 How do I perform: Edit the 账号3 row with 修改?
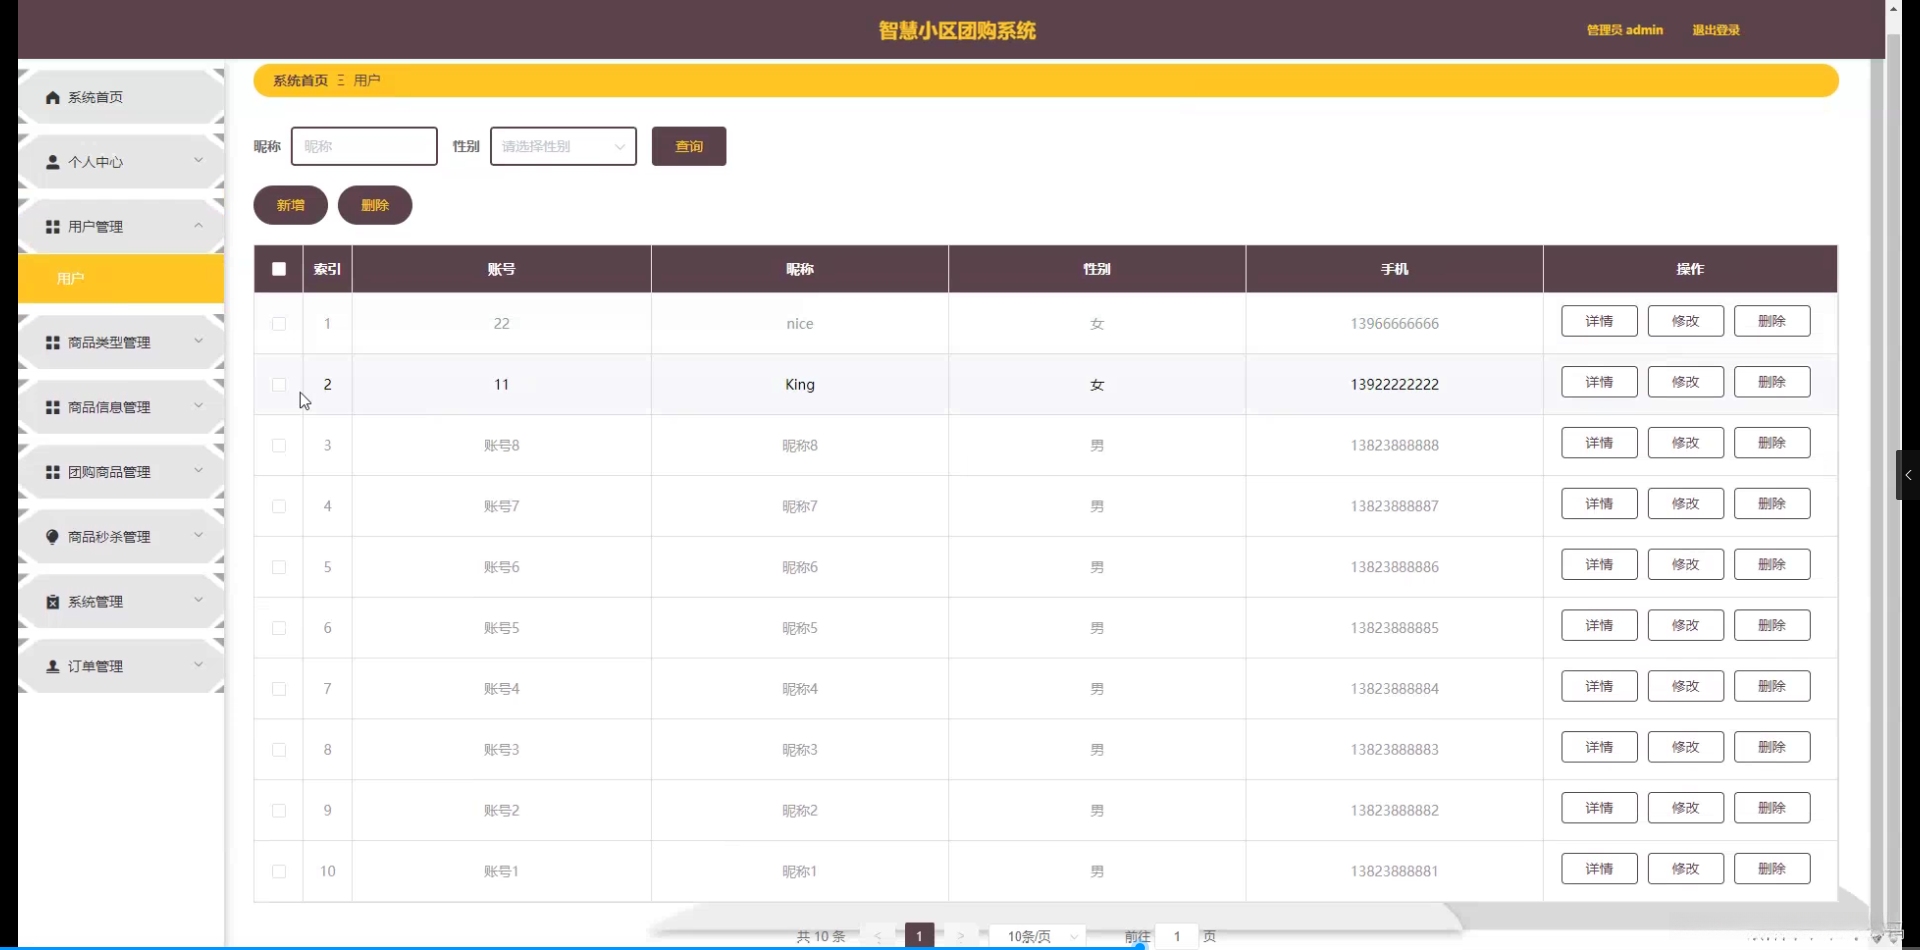pos(1686,748)
